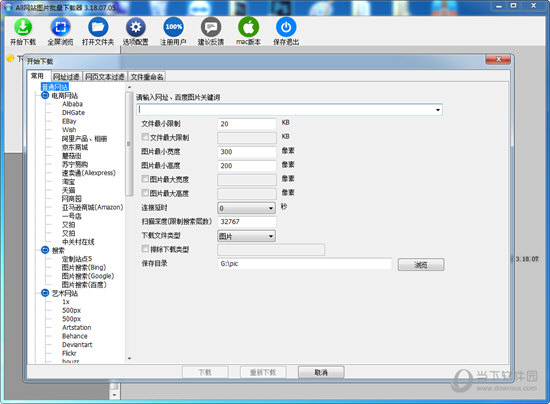The width and height of the screenshot is (550, 404).
Task: Enable 图片最大高度 checkbox
Action: [145, 193]
